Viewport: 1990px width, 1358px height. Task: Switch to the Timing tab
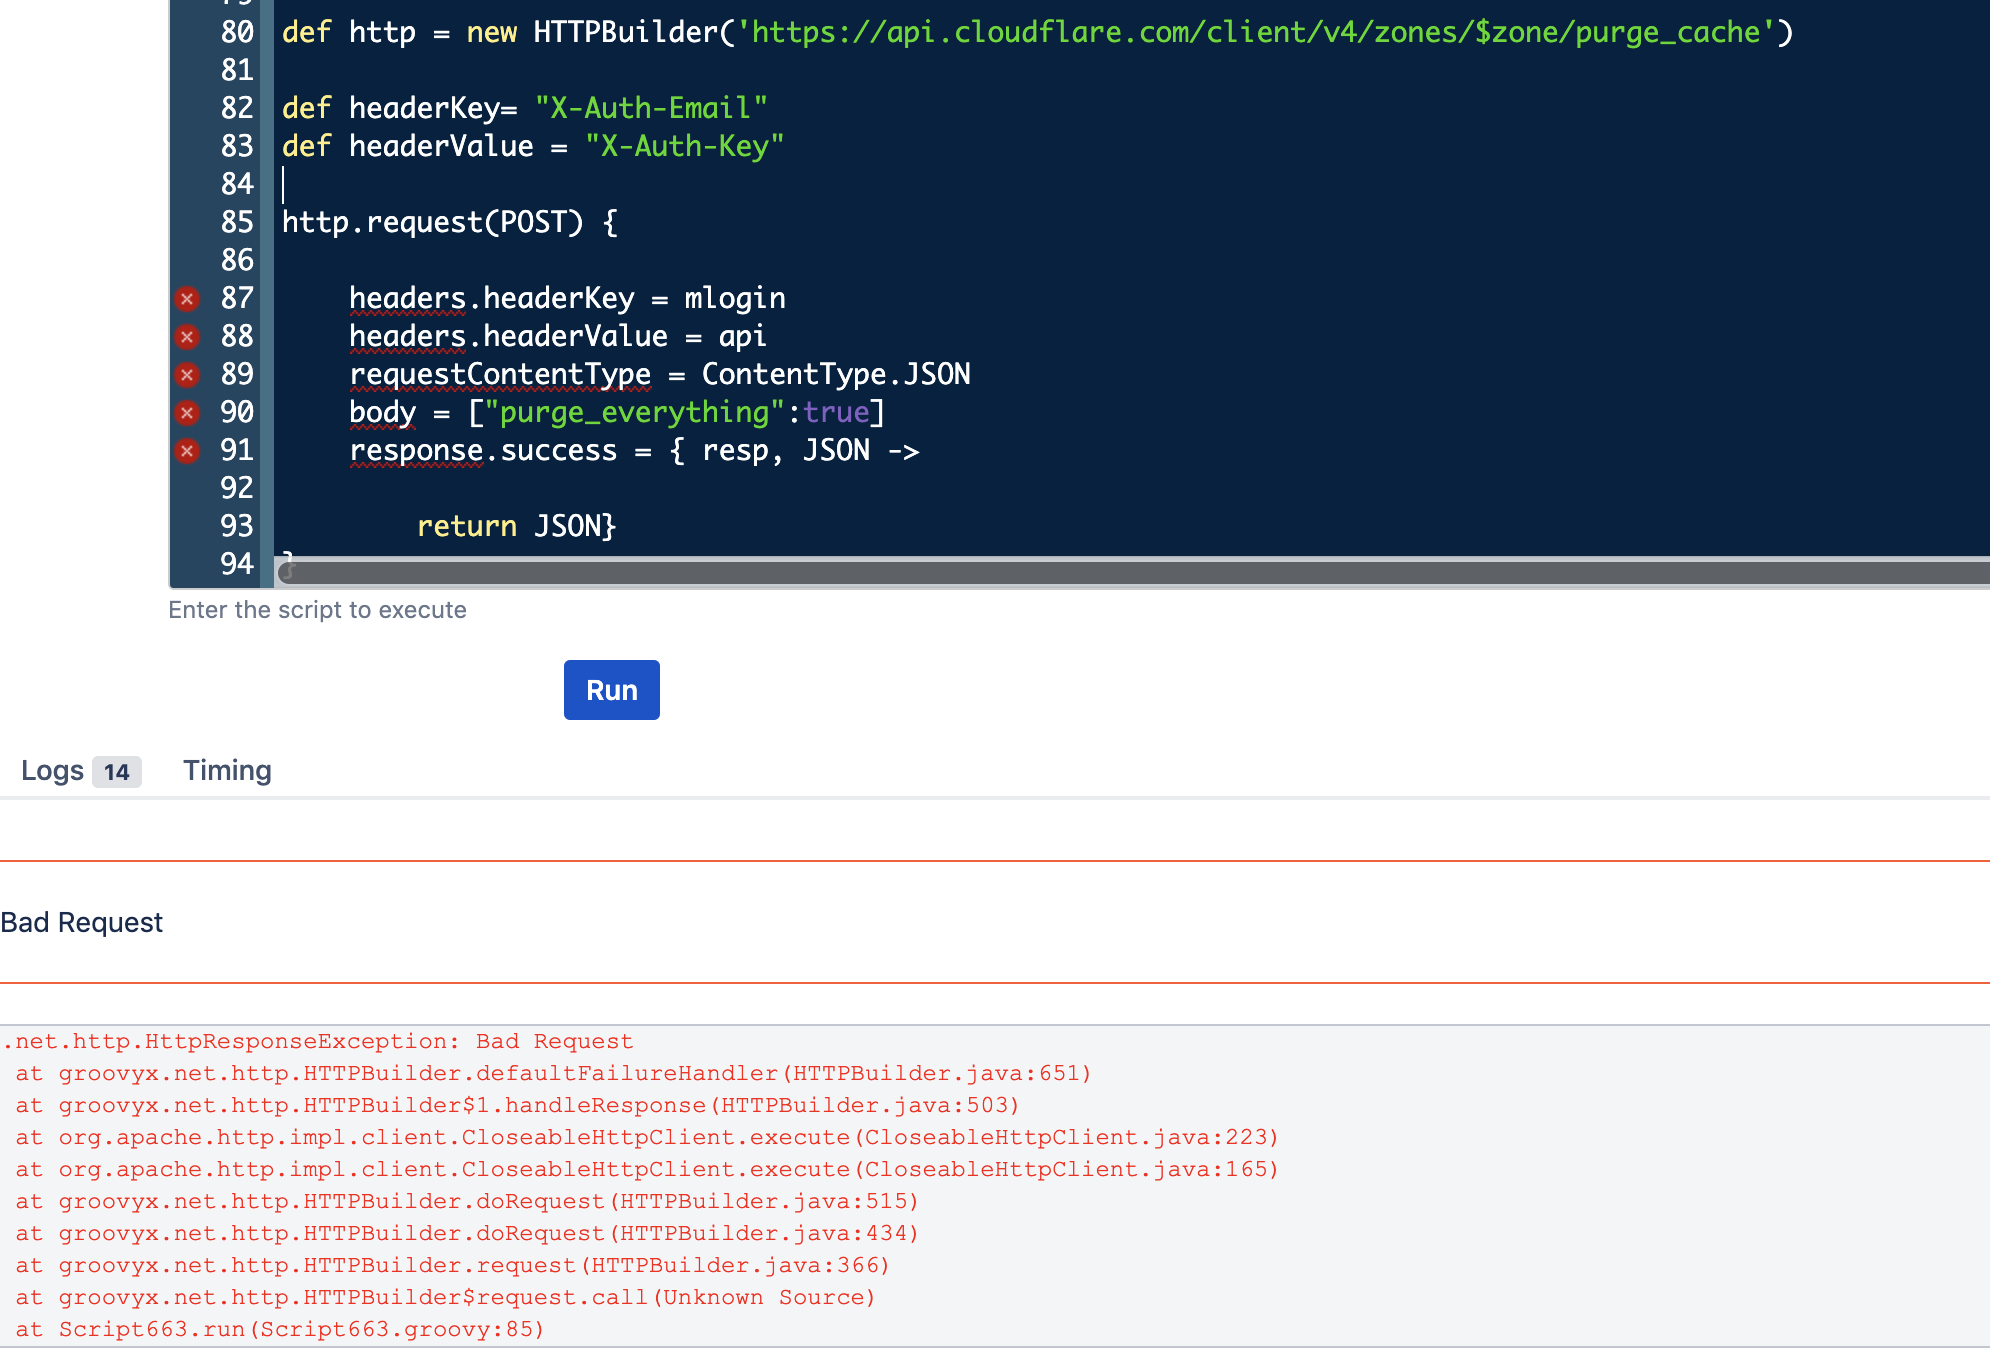click(x=227, y=771)
